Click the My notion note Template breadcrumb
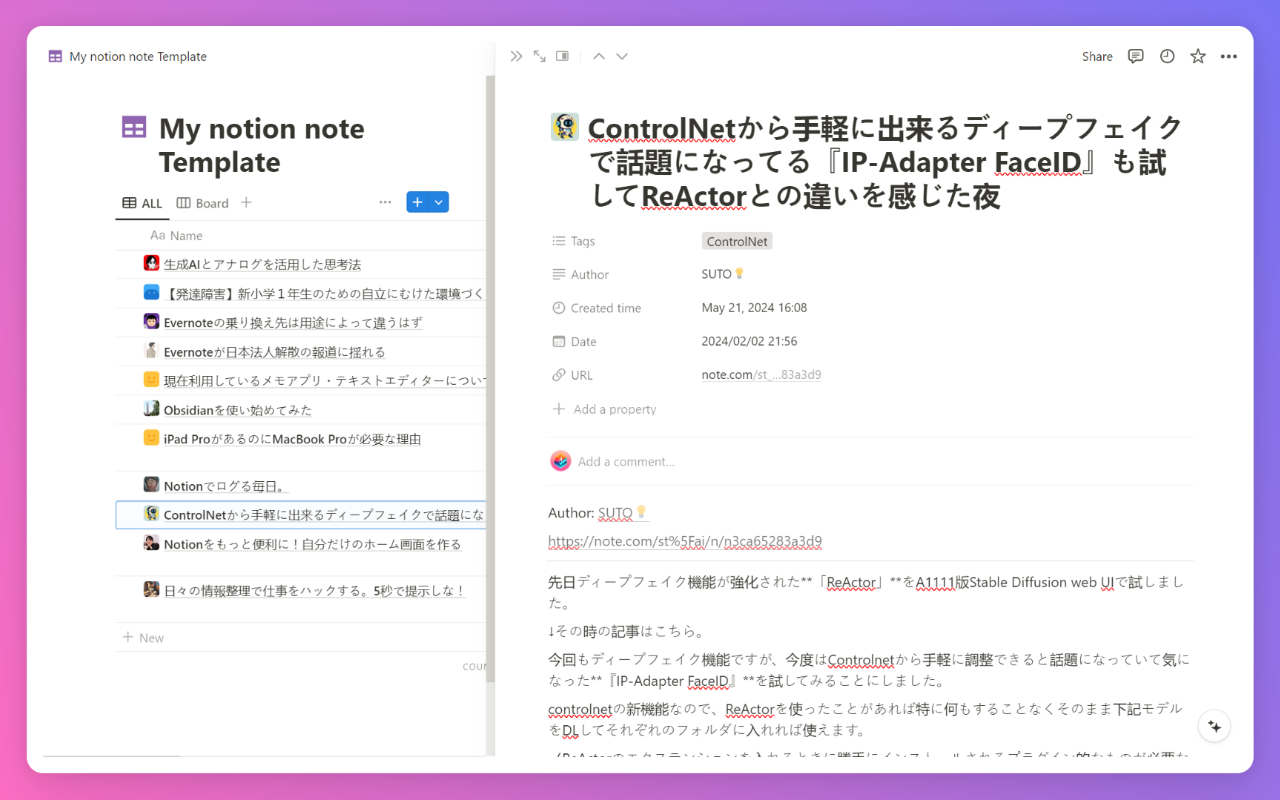The height and width of the screenshot is (800, 1280). 138,57
